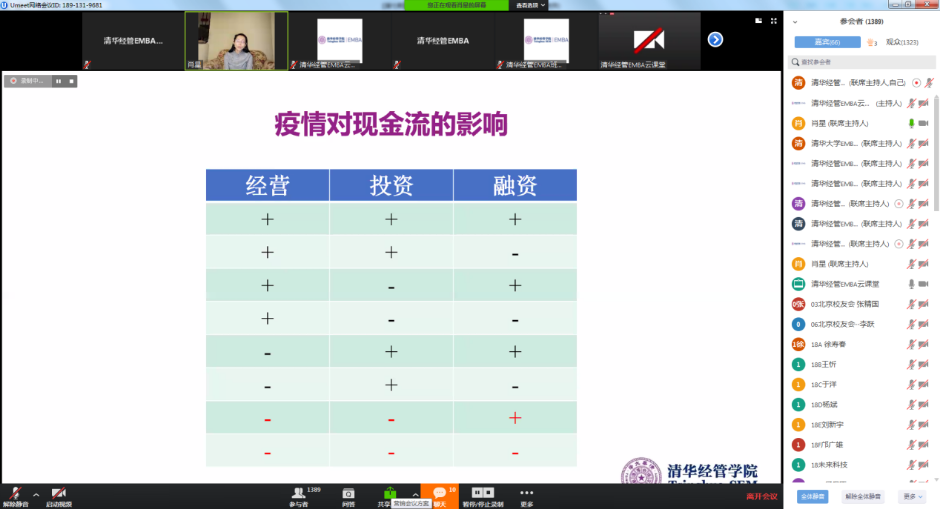The height and width of the screenshot is (509, 941).
Task: Toggle muted mic for 清华大学EMB participant
Action: 911,143
